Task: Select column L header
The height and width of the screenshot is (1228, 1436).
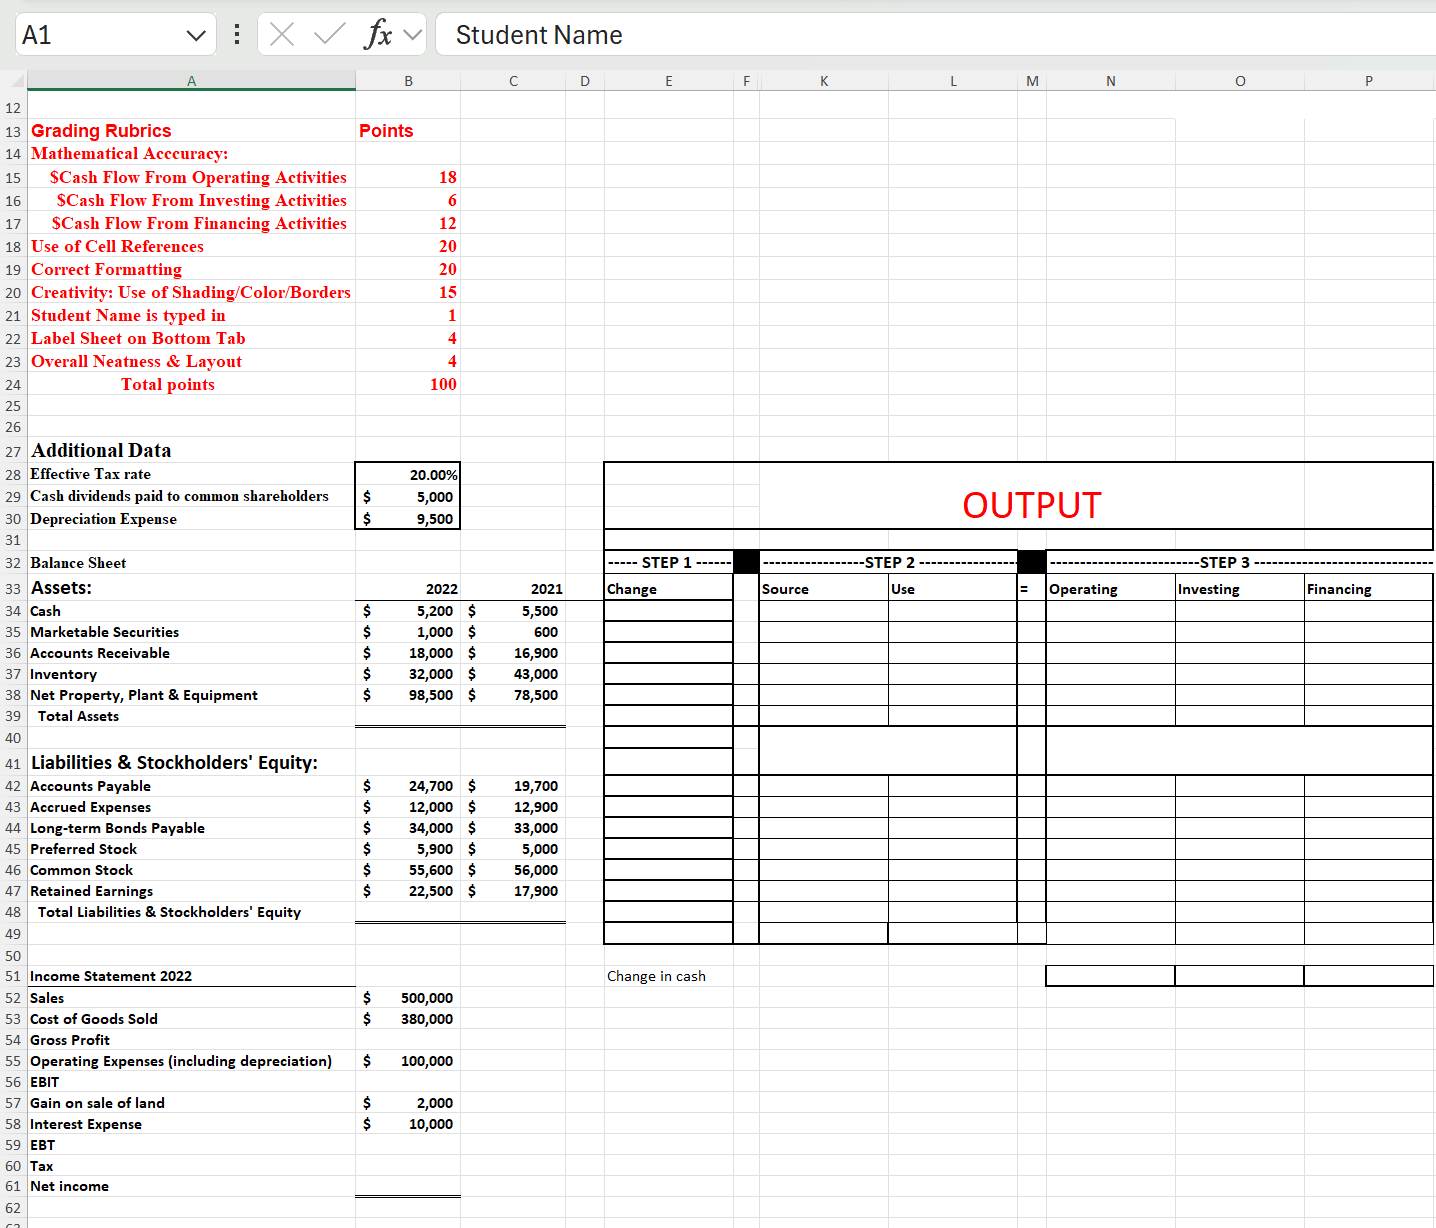Action: coord(953,81)
